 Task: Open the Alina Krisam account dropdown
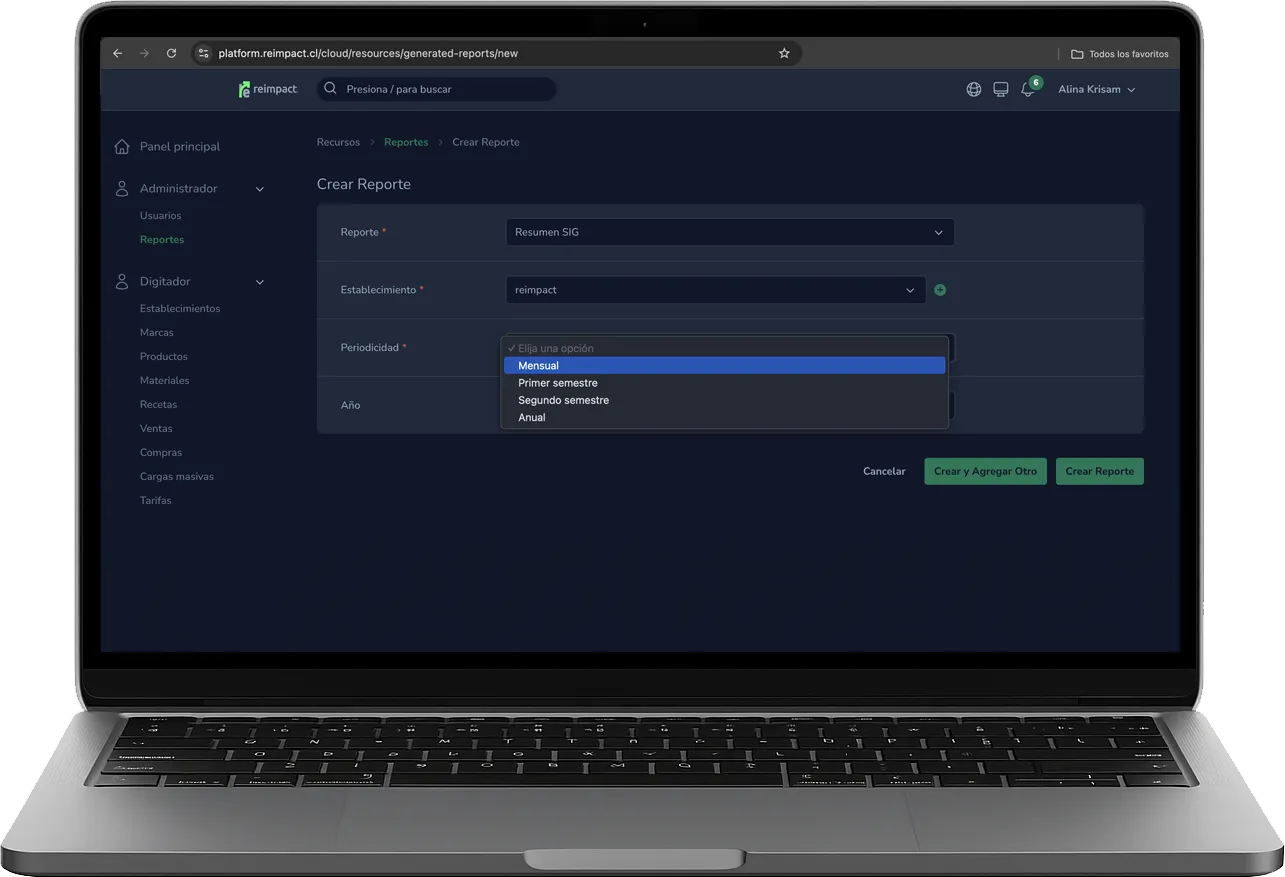coord(1096,89)
